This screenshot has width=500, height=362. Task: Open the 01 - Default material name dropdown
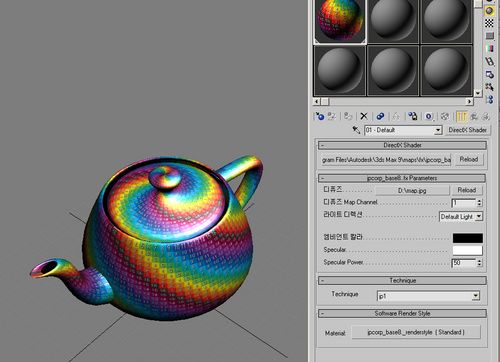[438, 130]
